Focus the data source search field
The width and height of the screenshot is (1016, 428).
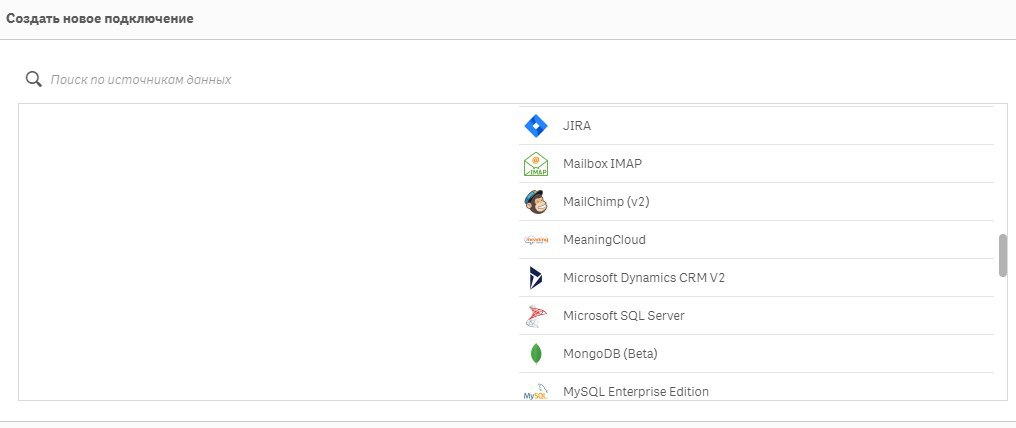(x=515, y=80)
